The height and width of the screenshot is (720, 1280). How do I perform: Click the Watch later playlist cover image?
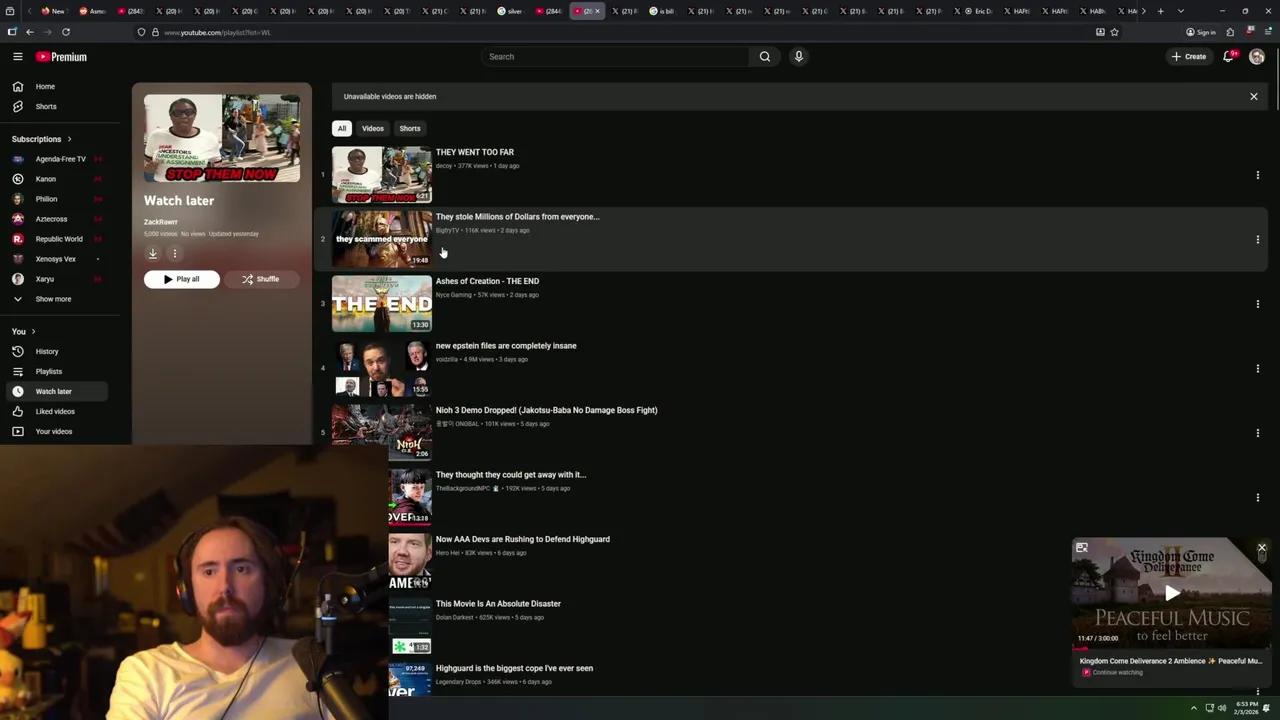click(222, 138)
